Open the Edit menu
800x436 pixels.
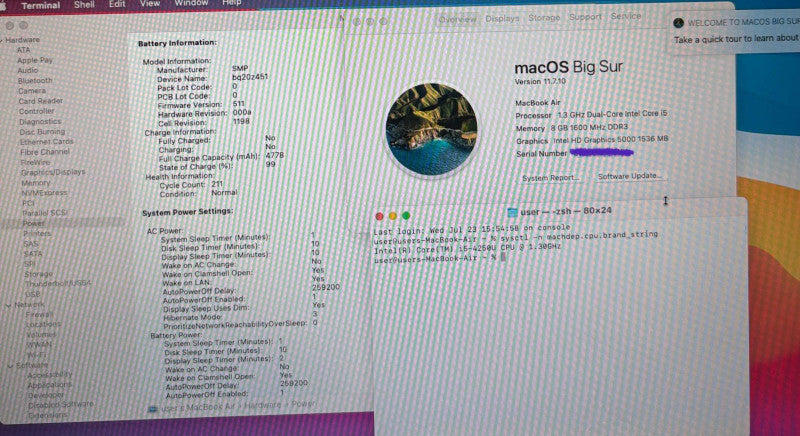[117, 4]
